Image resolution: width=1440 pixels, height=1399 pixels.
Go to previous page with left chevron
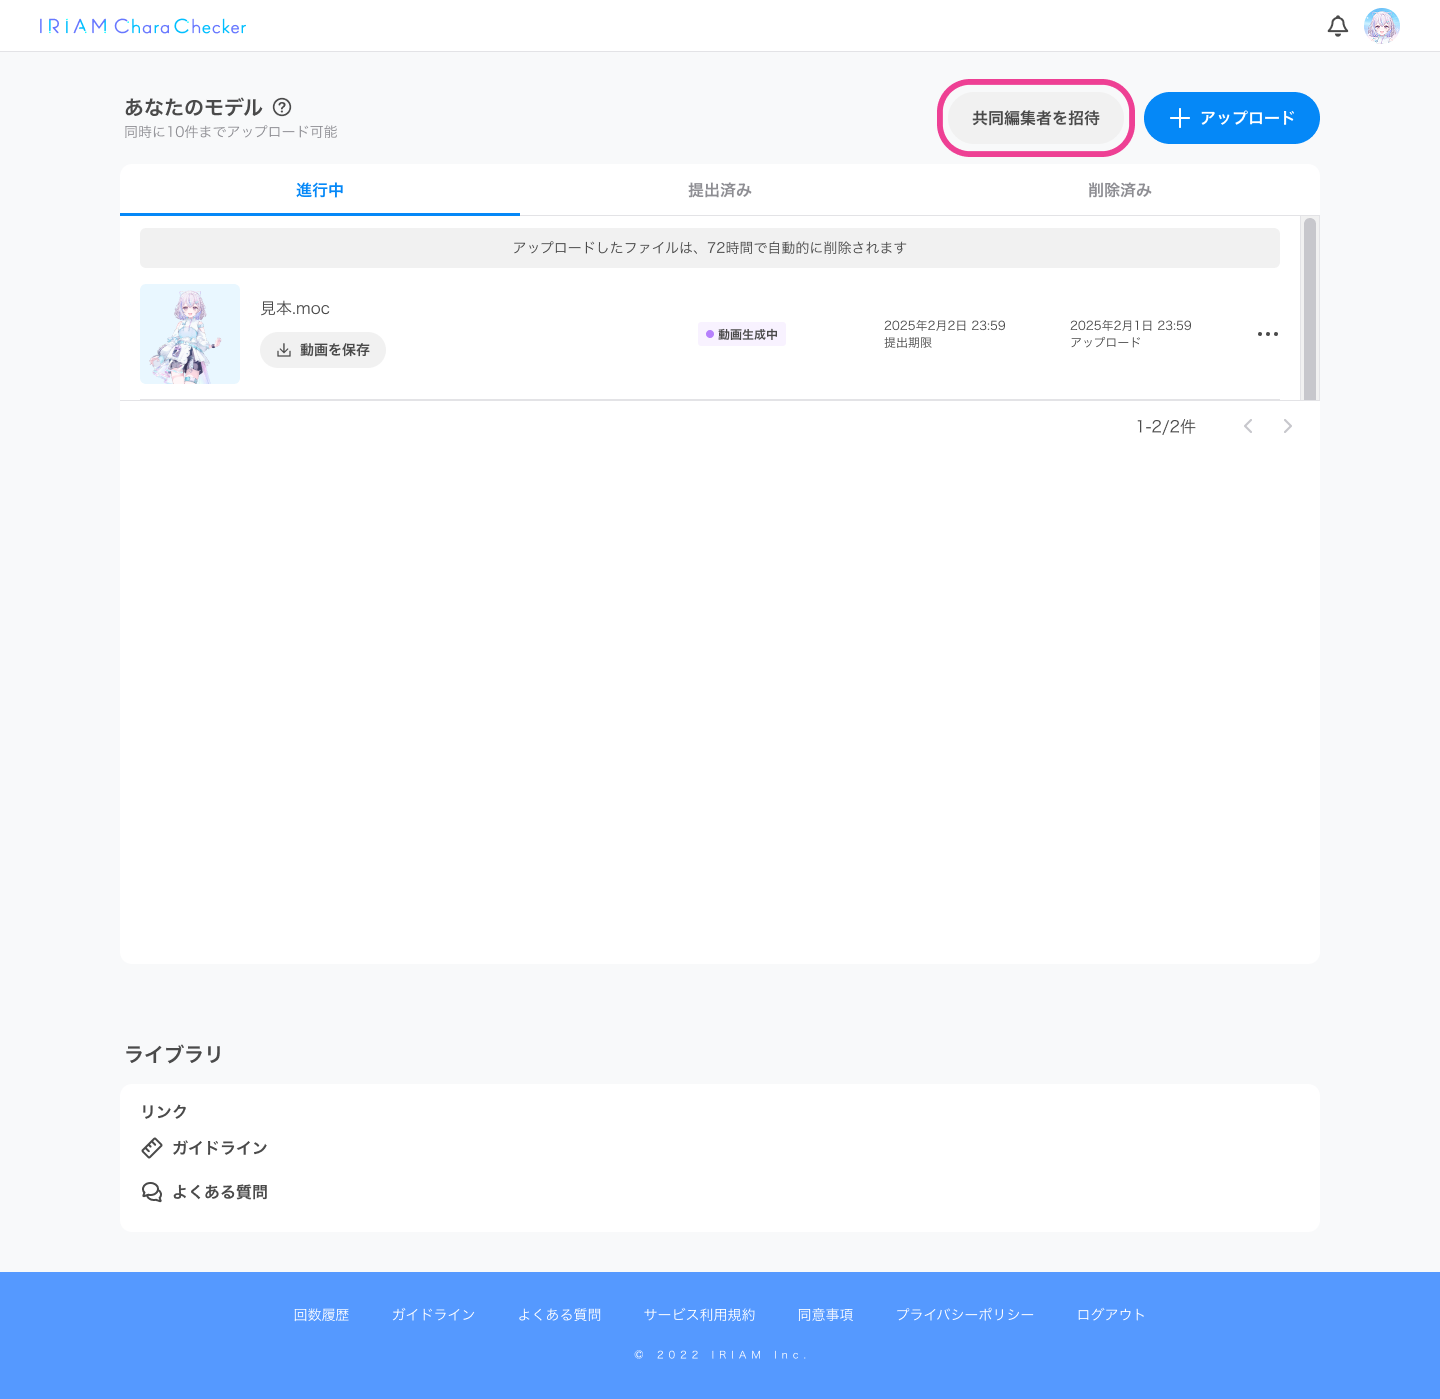[1248, 426]
